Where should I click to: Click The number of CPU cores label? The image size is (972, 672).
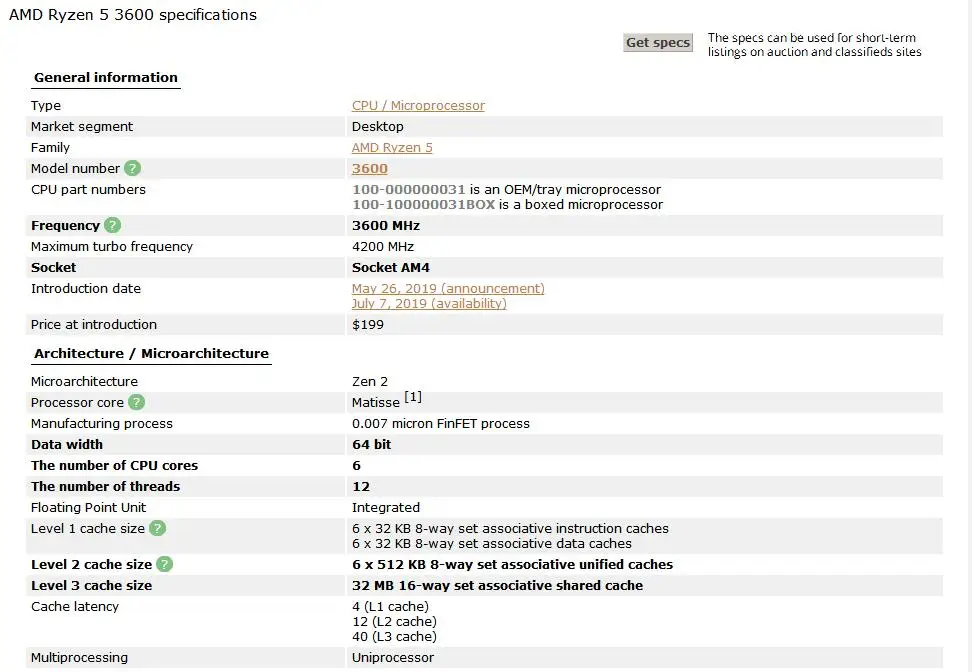[114, 466]
